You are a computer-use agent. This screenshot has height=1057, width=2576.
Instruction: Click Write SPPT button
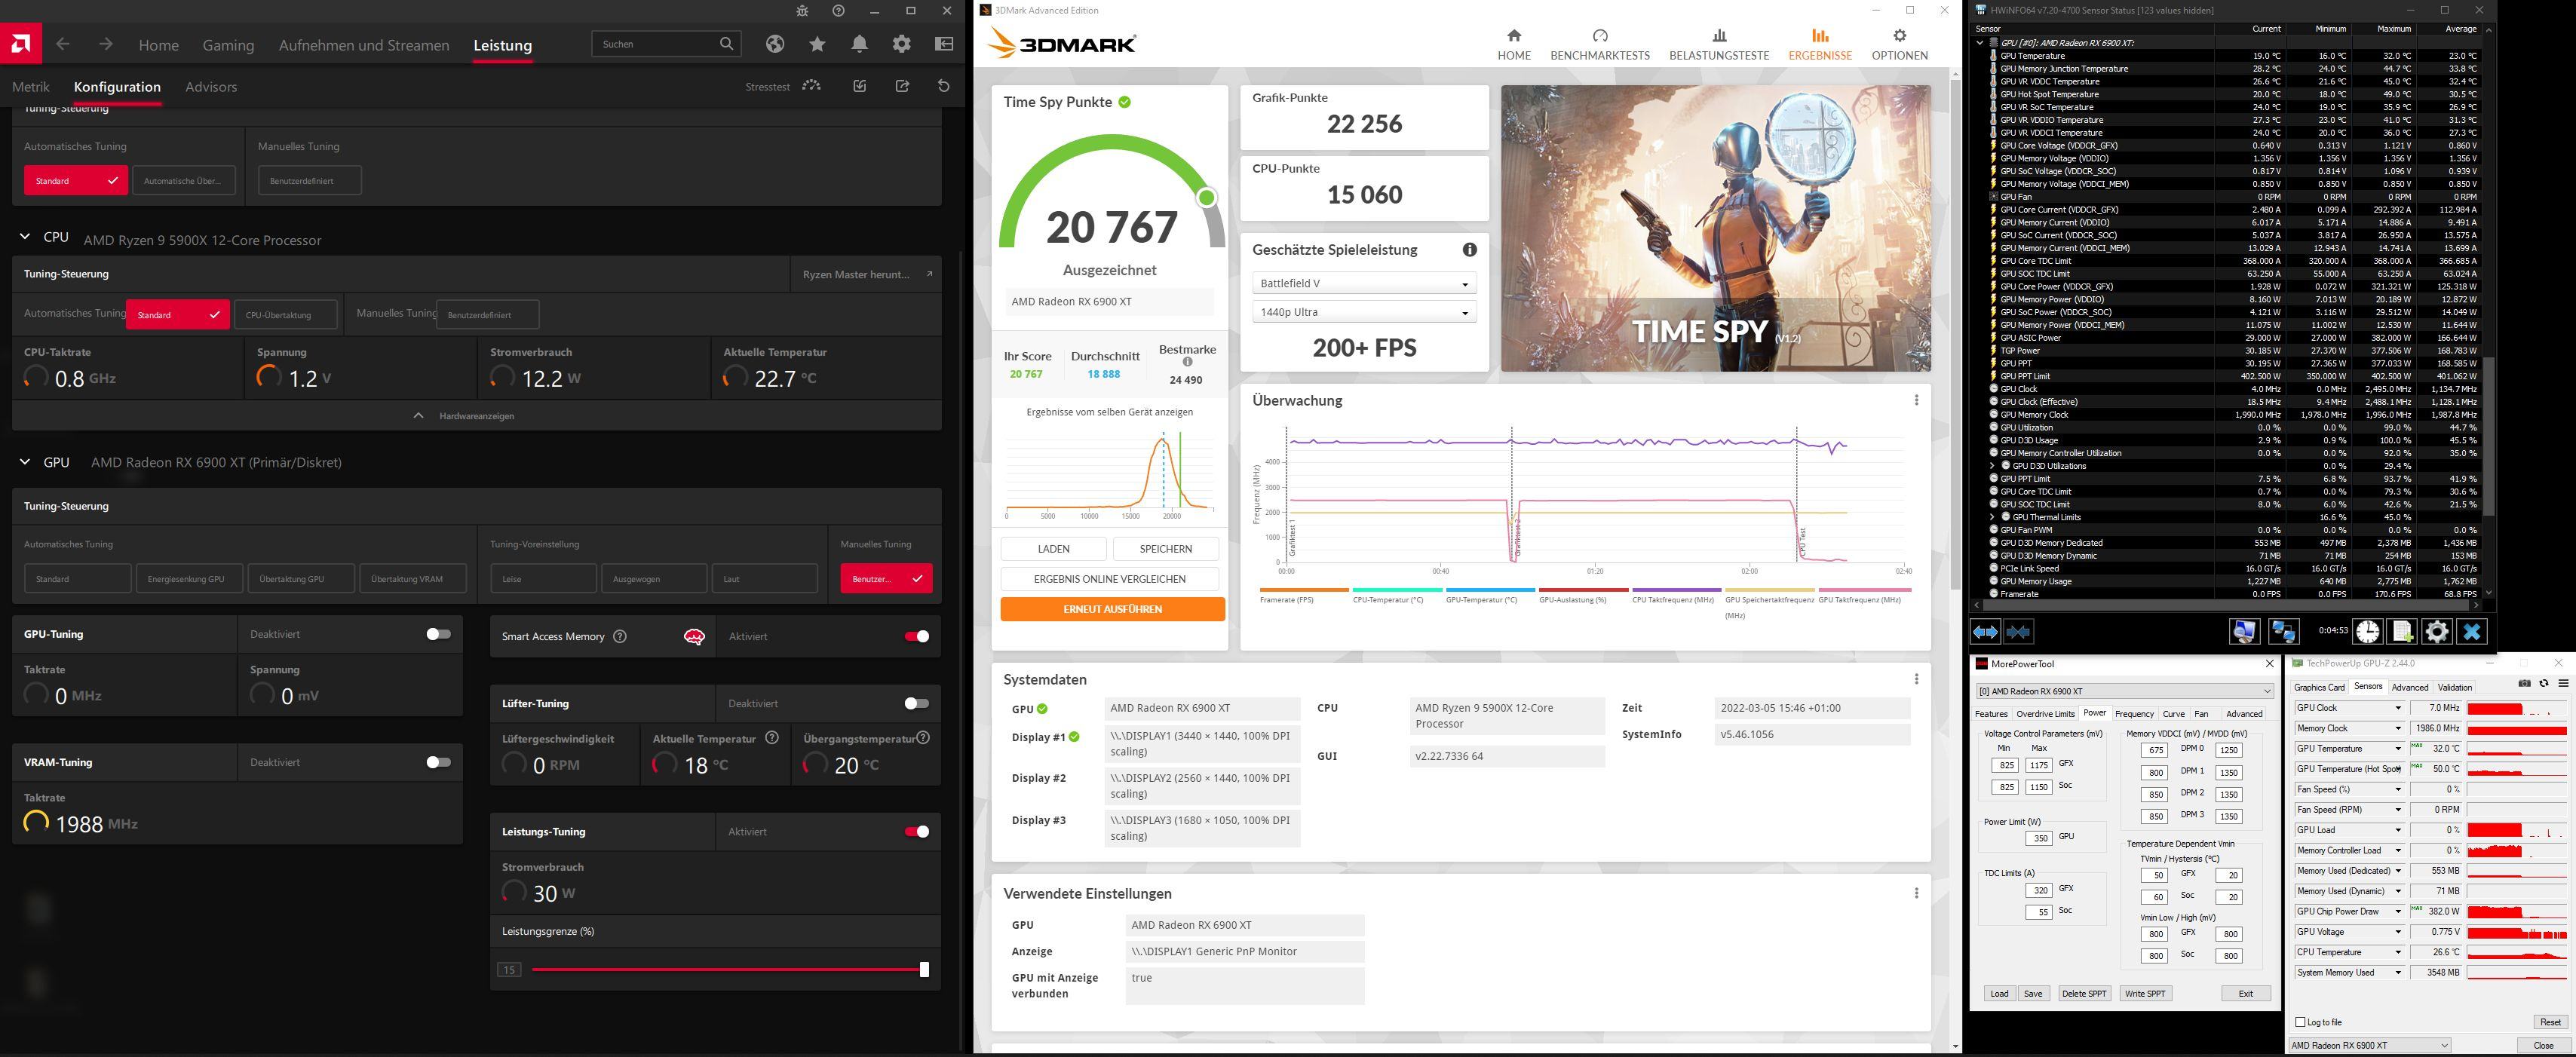click(2145, 993)
